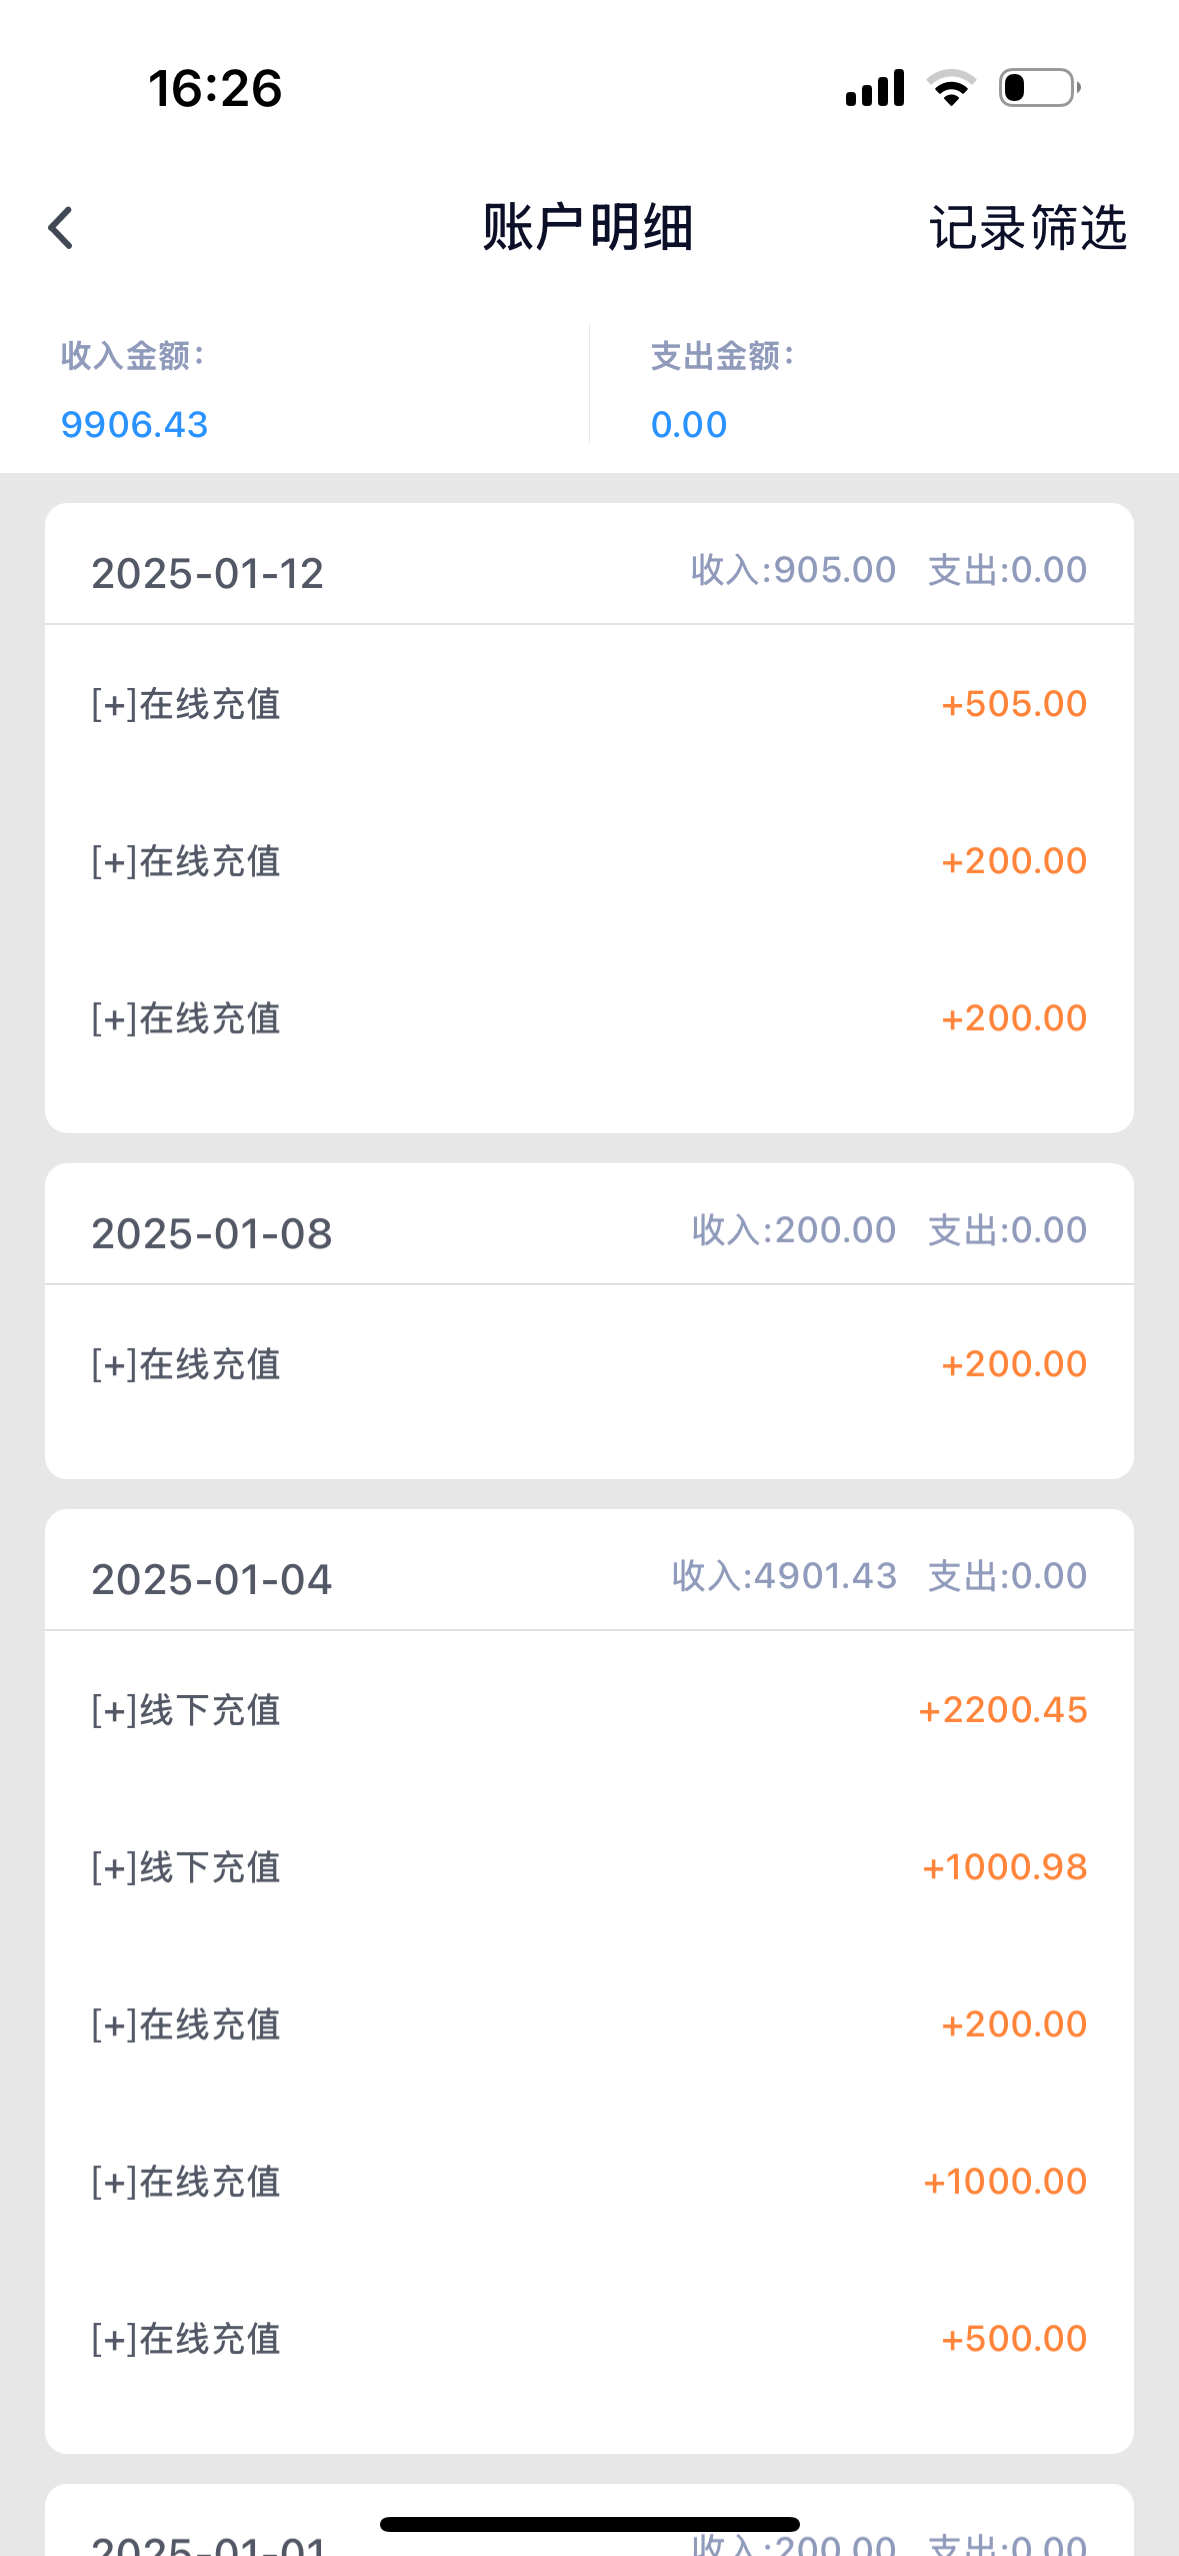Open the 2025-01-08 date header

pos(212,1234)
